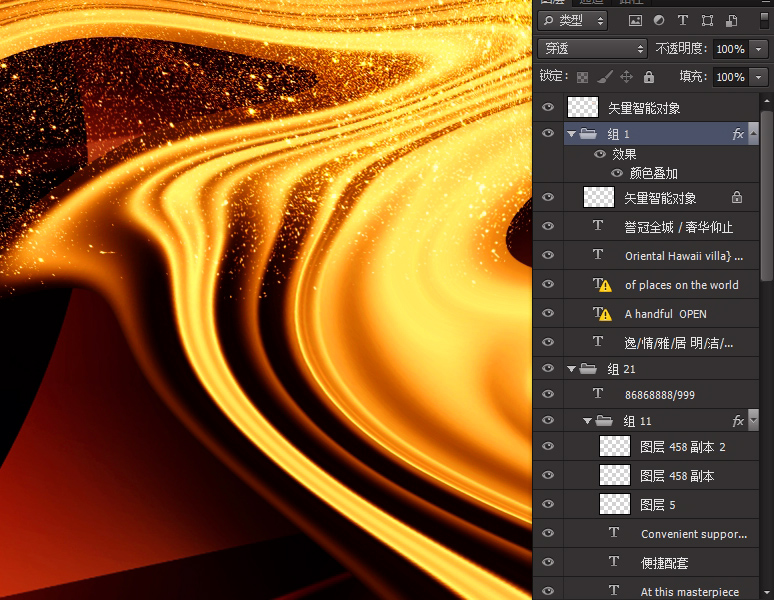Hide the 誉冠全城 text layer
Screen dimensions: 774x600
point(548,226)
